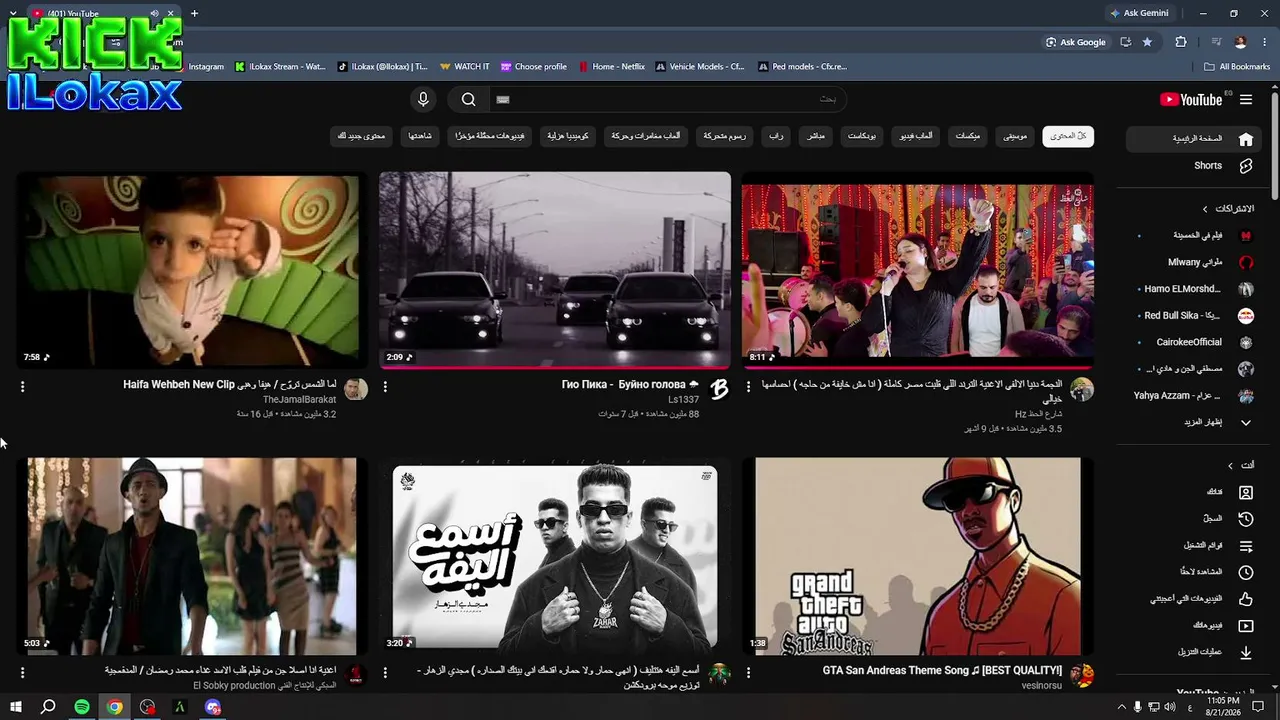Screen dimensions: 1280x720
Task: Select the موسيقى filter chip
Action: click(x=1015, y=136)
